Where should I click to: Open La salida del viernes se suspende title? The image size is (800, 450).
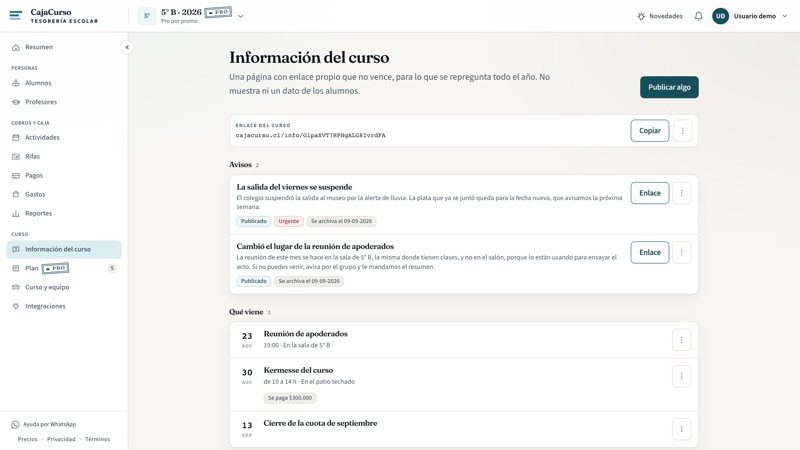click(294, 187)
